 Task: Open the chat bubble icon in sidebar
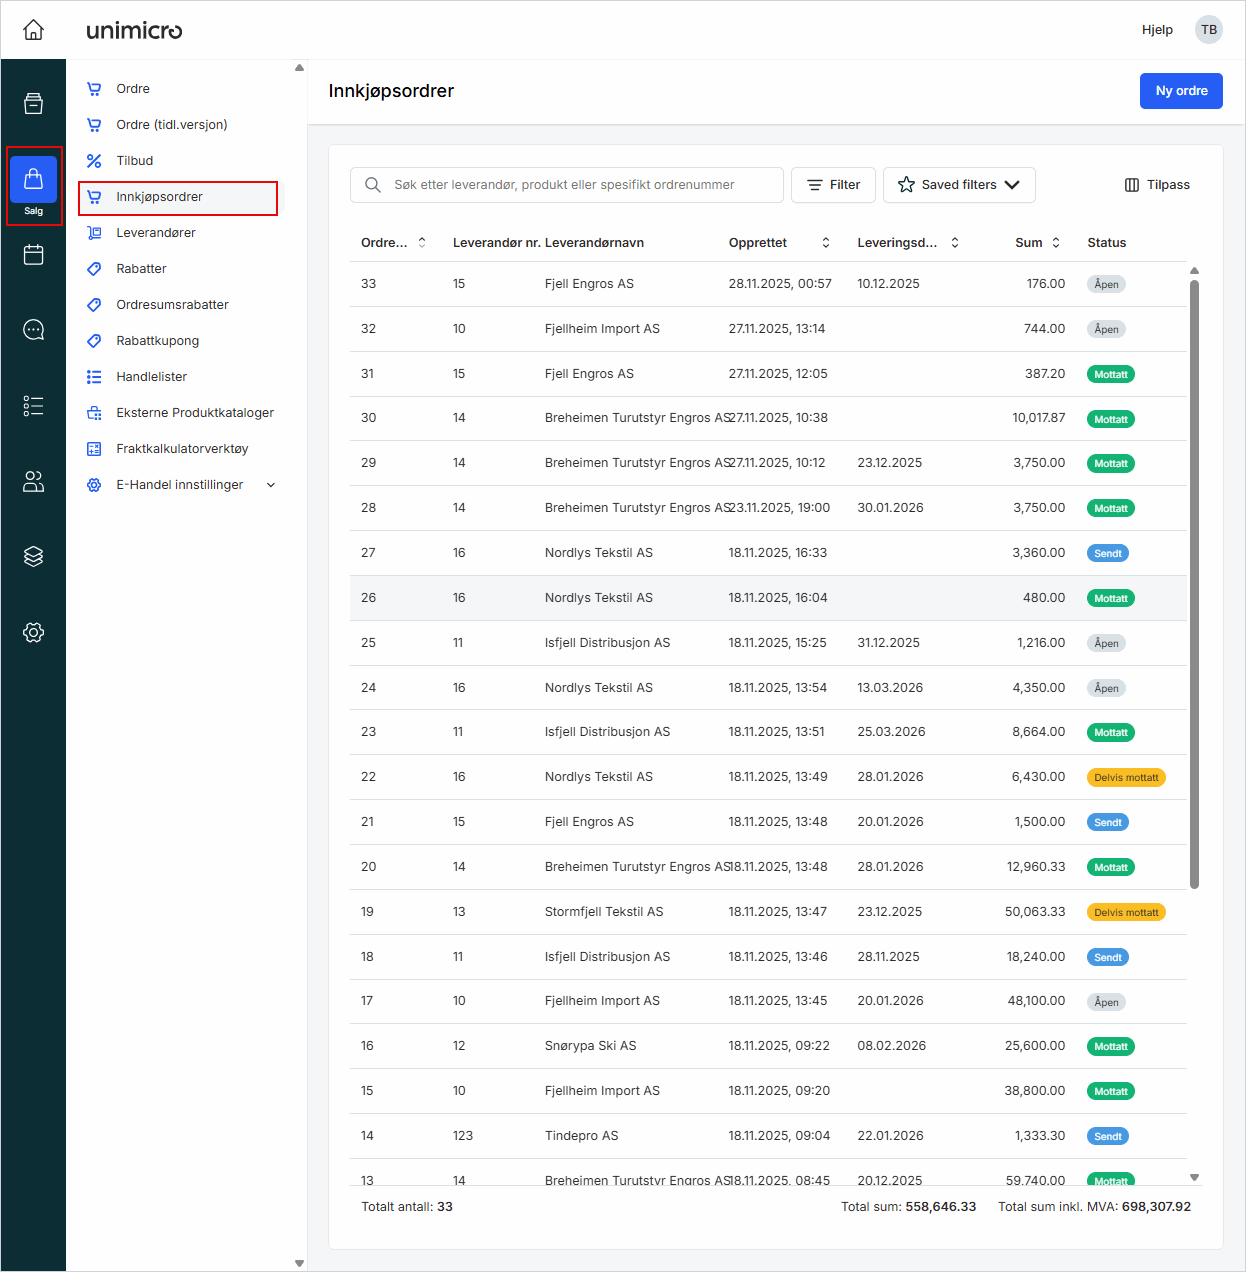33,330
